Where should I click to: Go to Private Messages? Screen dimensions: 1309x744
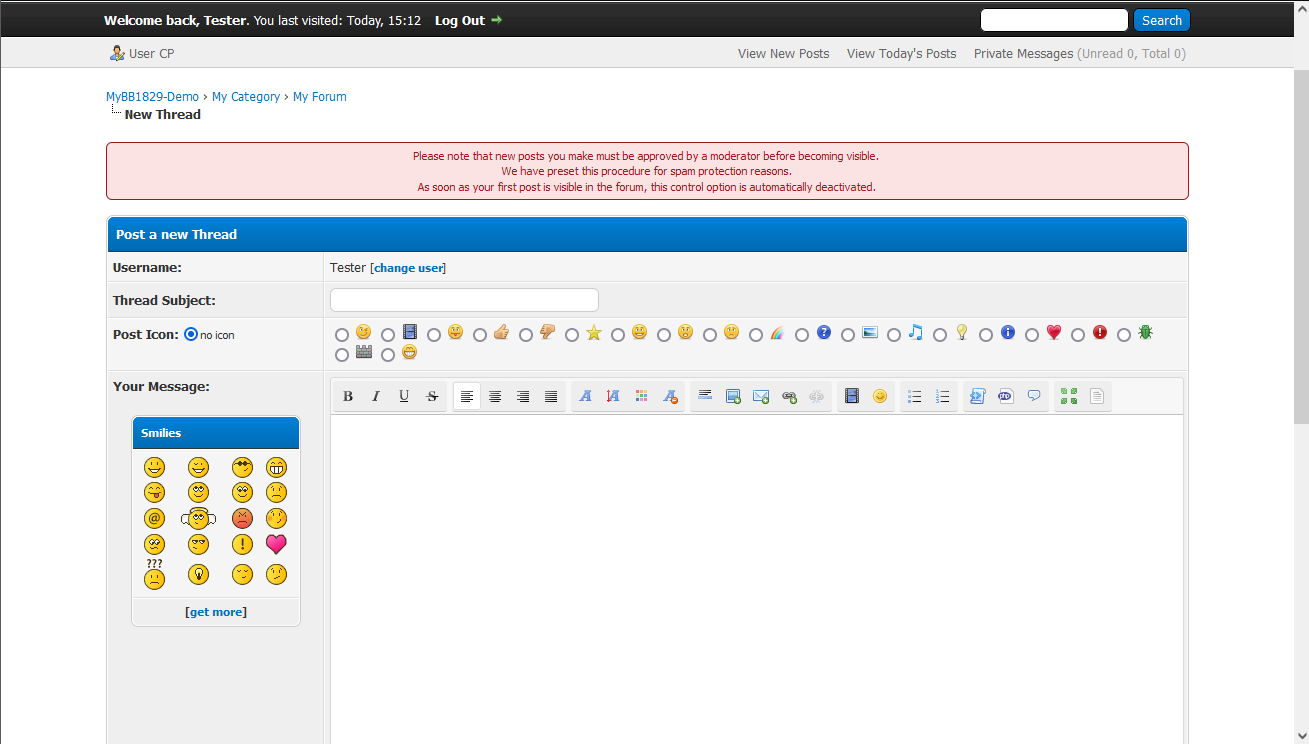(1023, 54)
